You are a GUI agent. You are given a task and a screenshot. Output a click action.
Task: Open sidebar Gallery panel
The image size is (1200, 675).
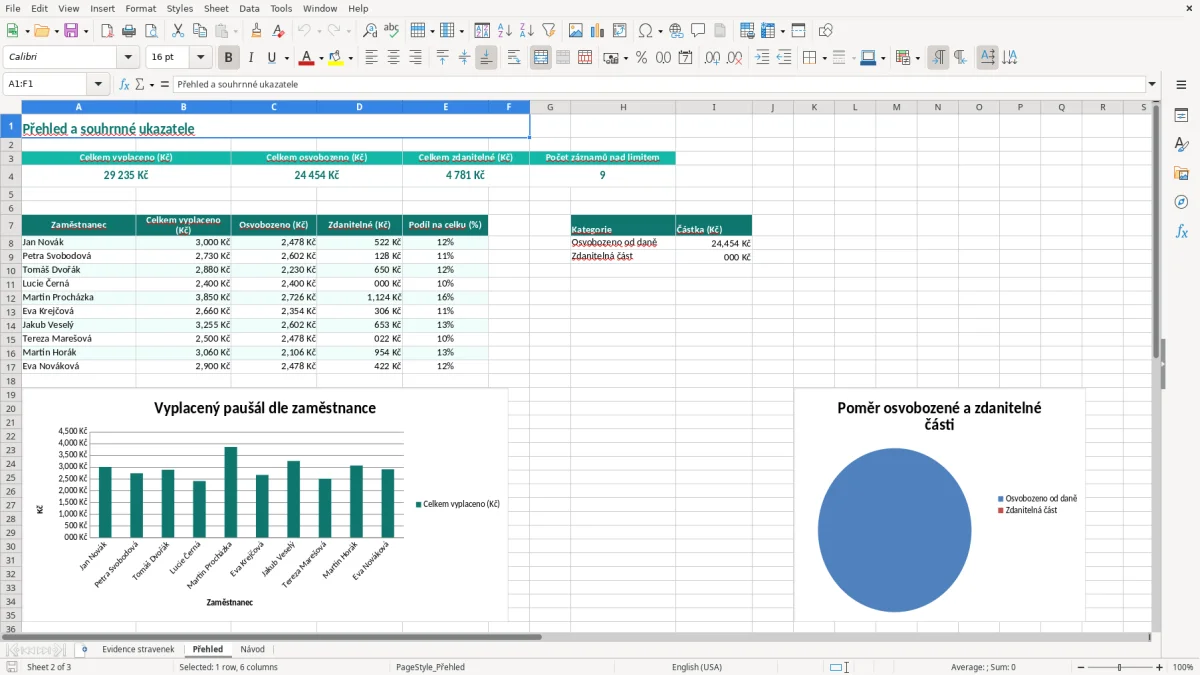pos(1181,174)
